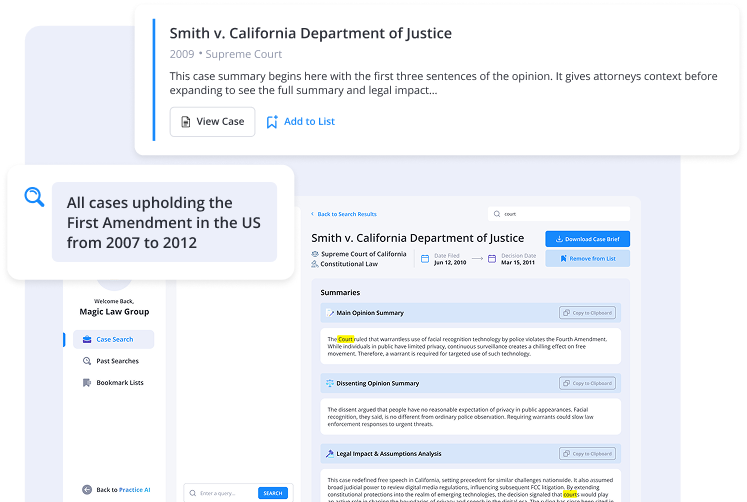The image size is (747, 502).
Task: Remove this case from the list
Action: coord(587,259)
